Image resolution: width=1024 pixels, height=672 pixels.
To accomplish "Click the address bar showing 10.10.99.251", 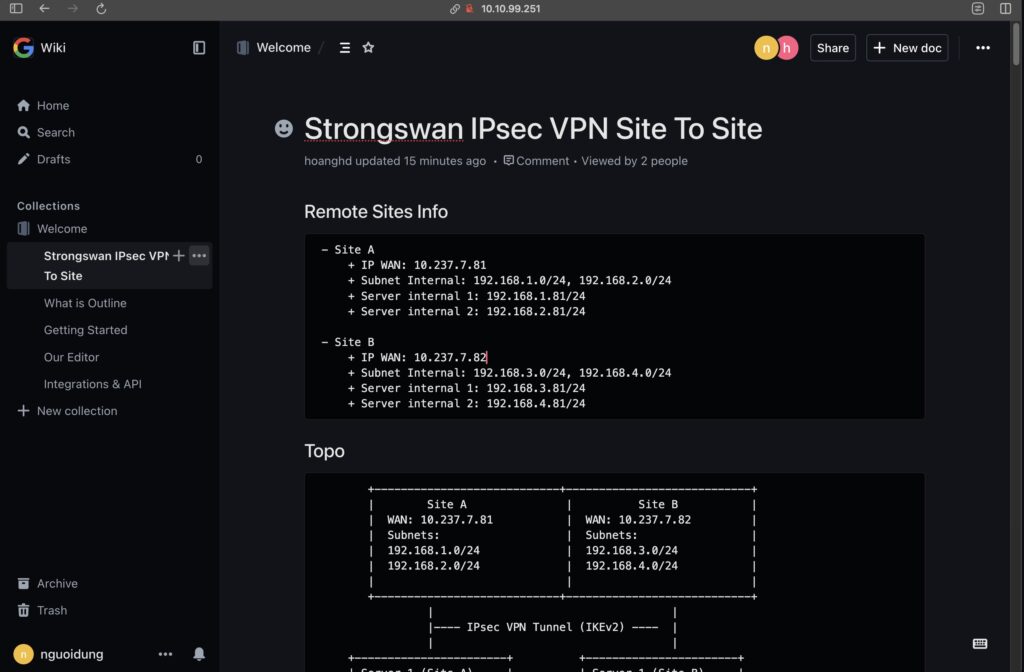I will 510,8.
